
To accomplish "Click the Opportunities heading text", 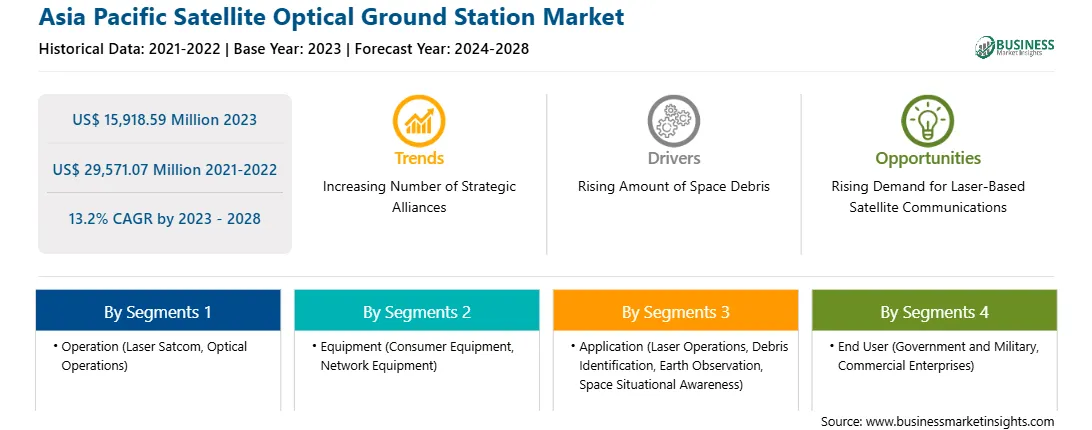I will (928, 158).
